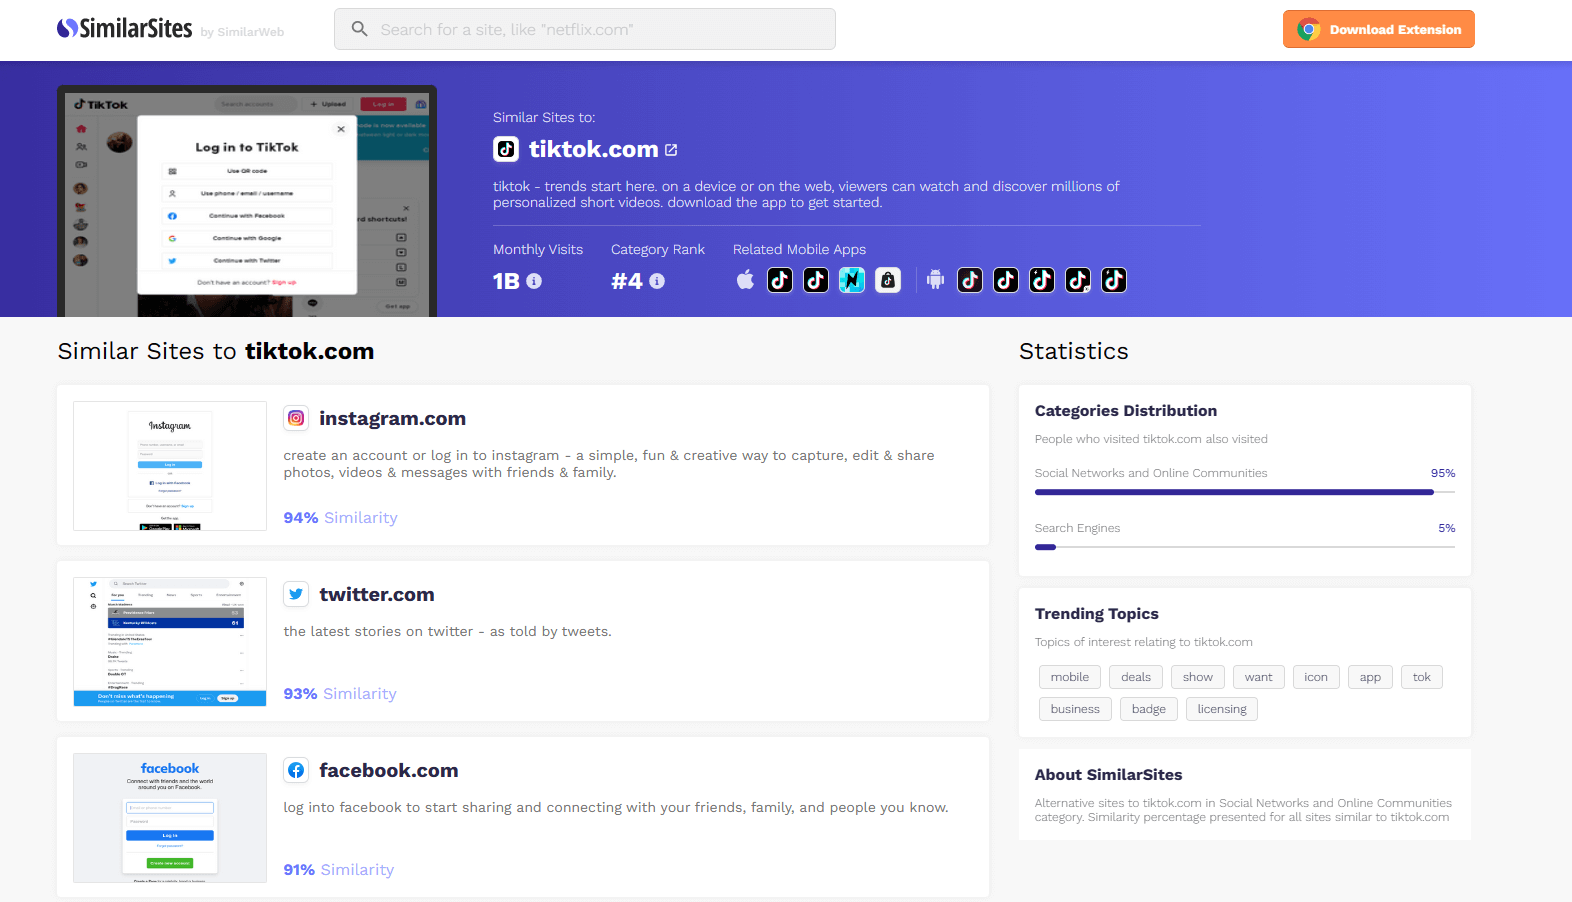This screenshot has height=902, width=1572.
Task: Click the Social Networks 95% progress bar
Action: point(1245,492)
